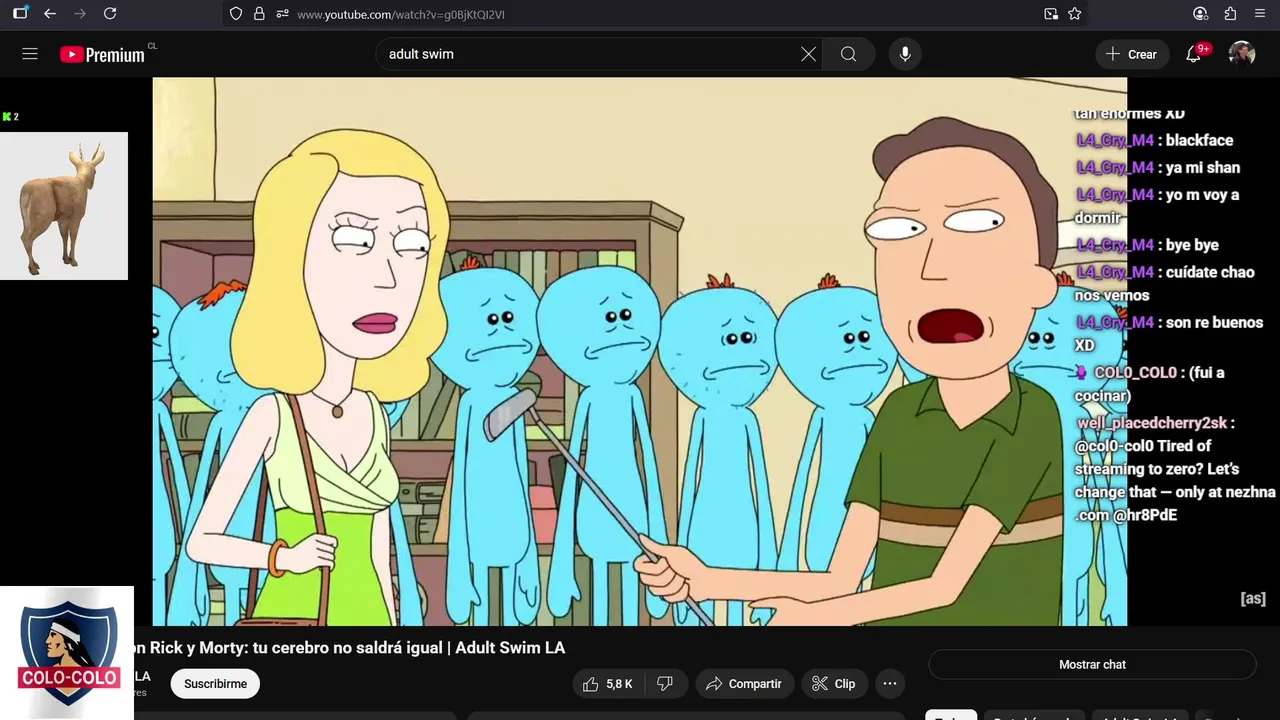Start voice search with microphone
Viewport: 1280px width, 720px height.
tap(905, 54)
